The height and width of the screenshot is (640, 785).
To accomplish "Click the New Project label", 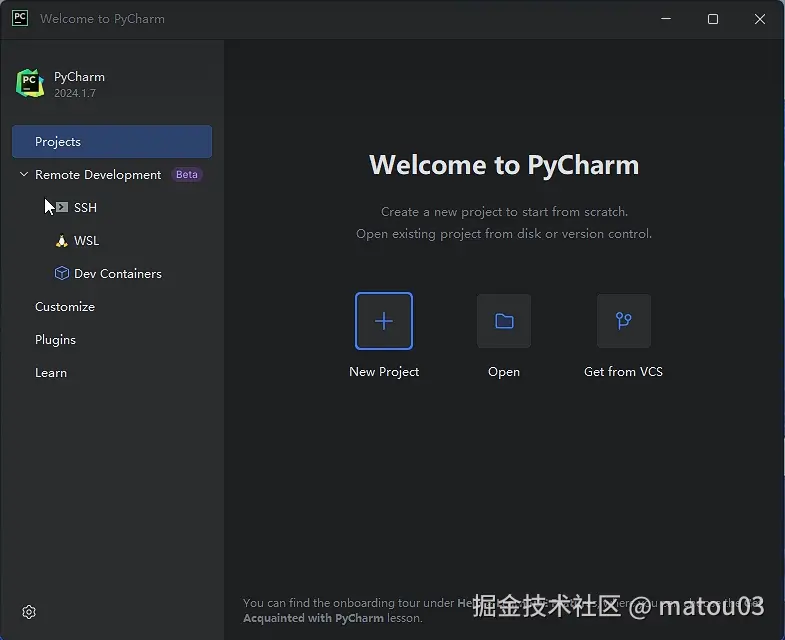I will [384, 372].
